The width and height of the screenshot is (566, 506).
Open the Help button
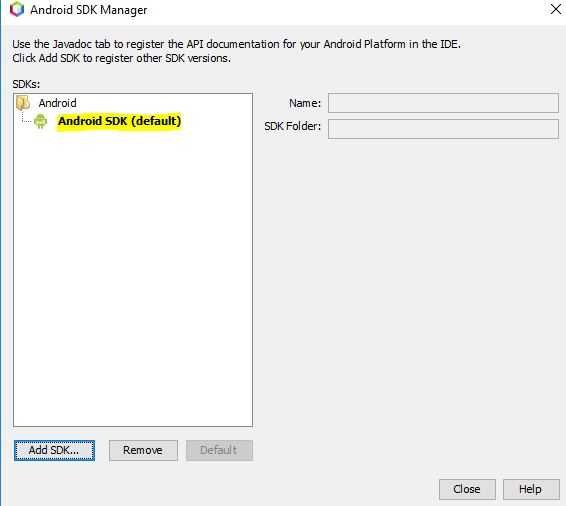531,489
